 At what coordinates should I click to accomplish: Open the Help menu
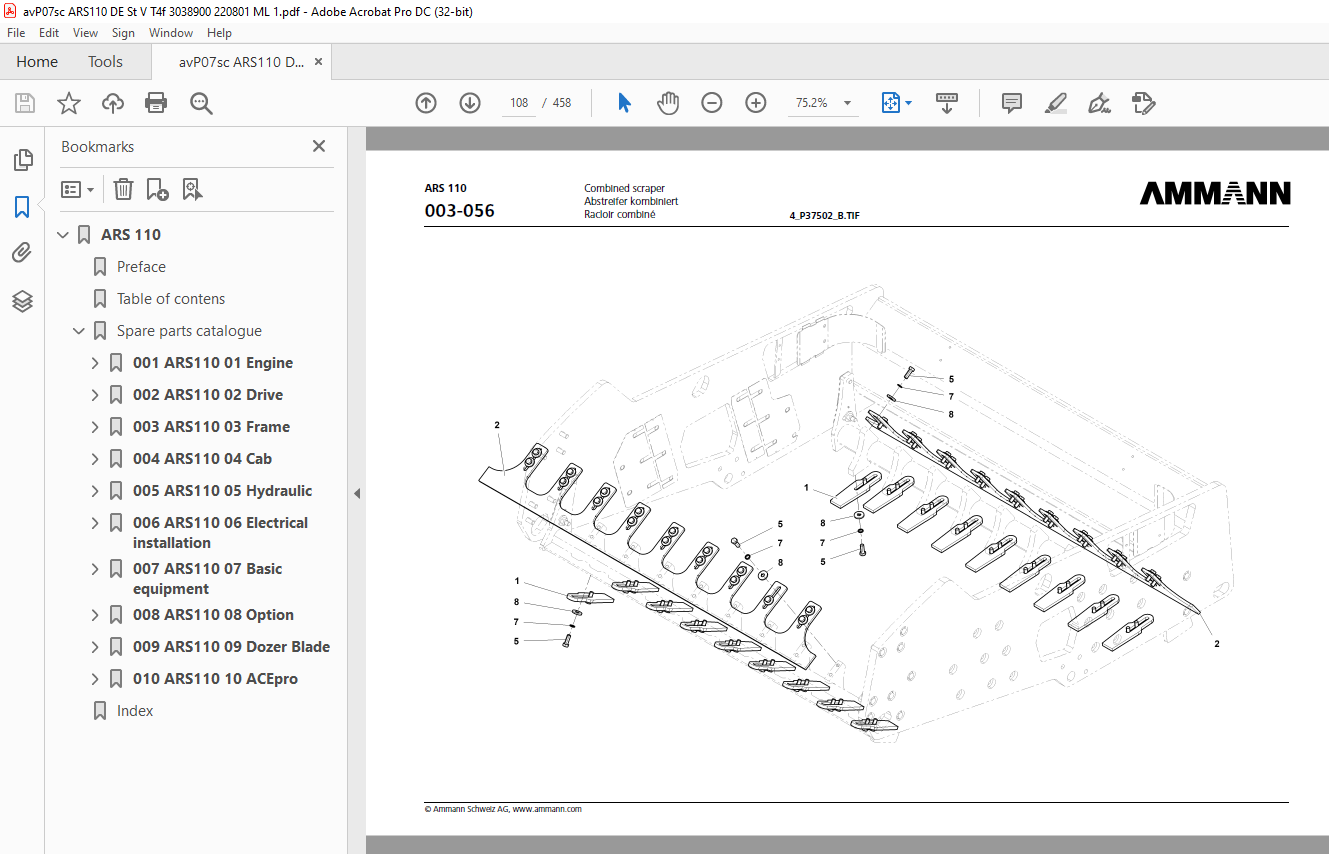[x=219, y=33]
